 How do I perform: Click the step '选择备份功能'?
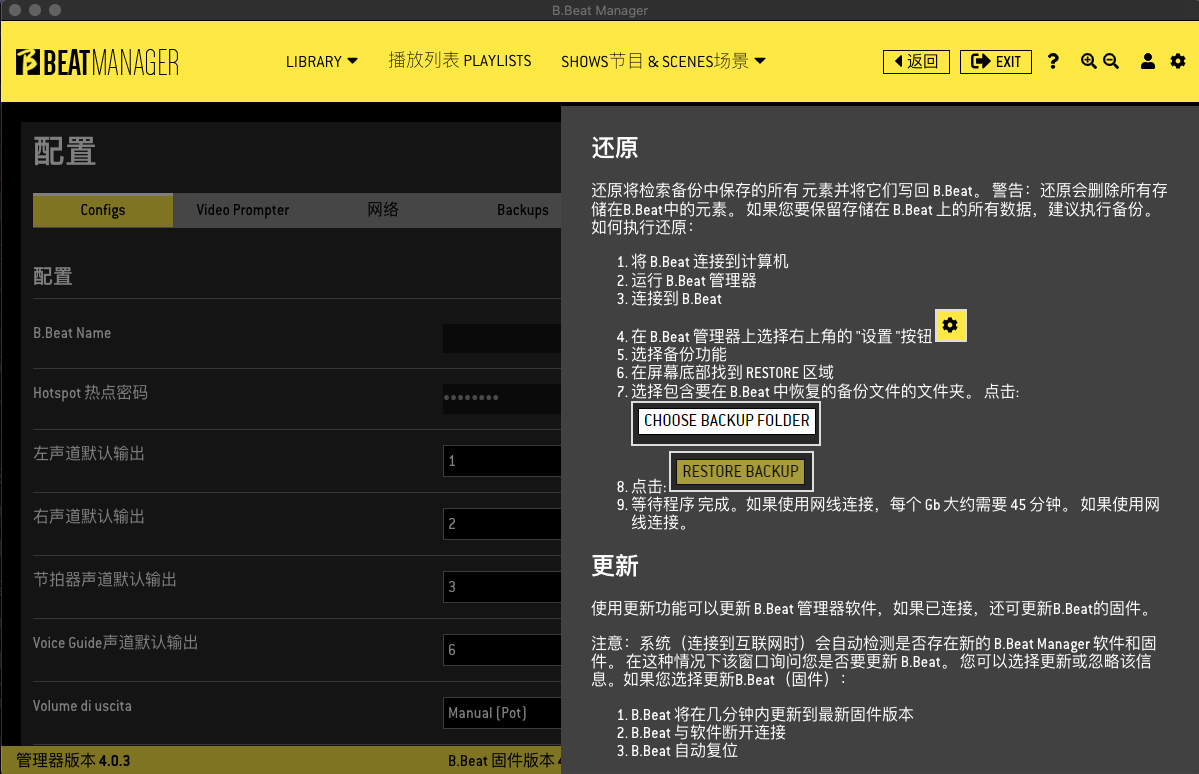[x=679, y=354]
